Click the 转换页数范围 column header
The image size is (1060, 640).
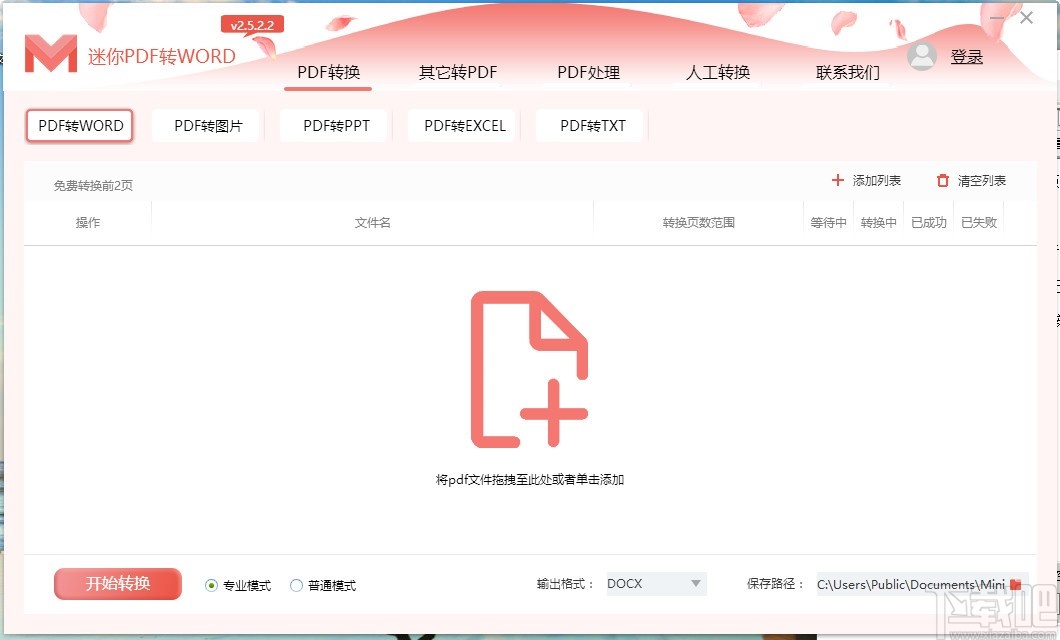pyautogui.click(x=698, y=222)
